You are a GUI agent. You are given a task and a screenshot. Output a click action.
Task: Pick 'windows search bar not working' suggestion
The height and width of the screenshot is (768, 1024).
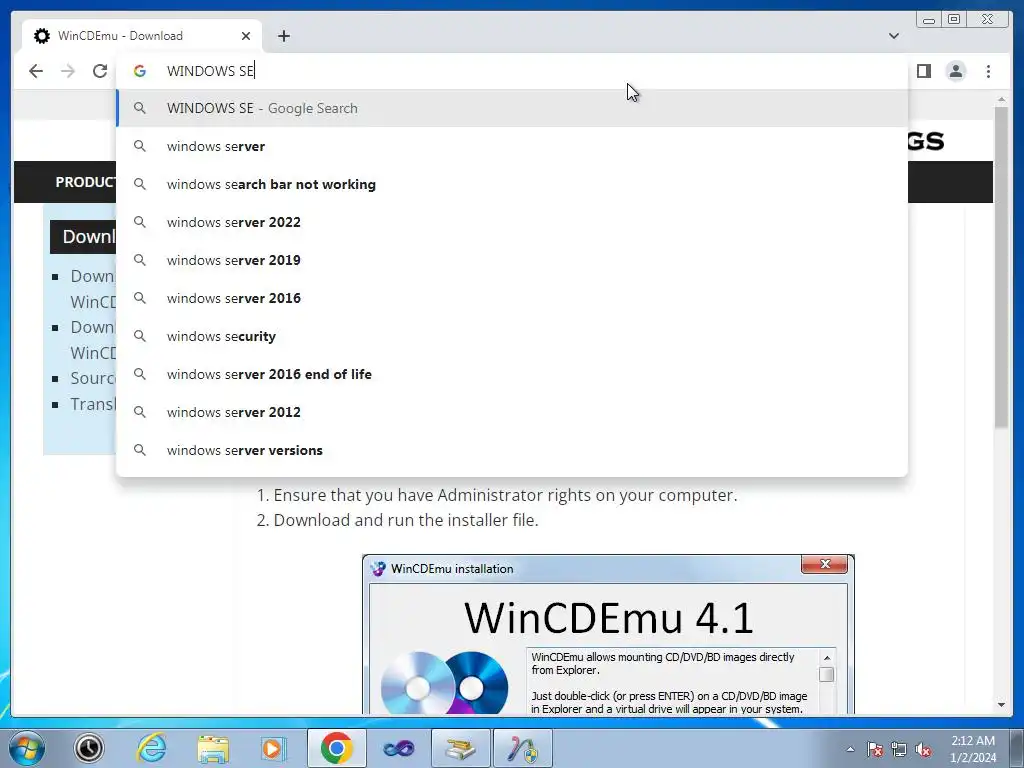pyautogui.click(x=512, y=184)
